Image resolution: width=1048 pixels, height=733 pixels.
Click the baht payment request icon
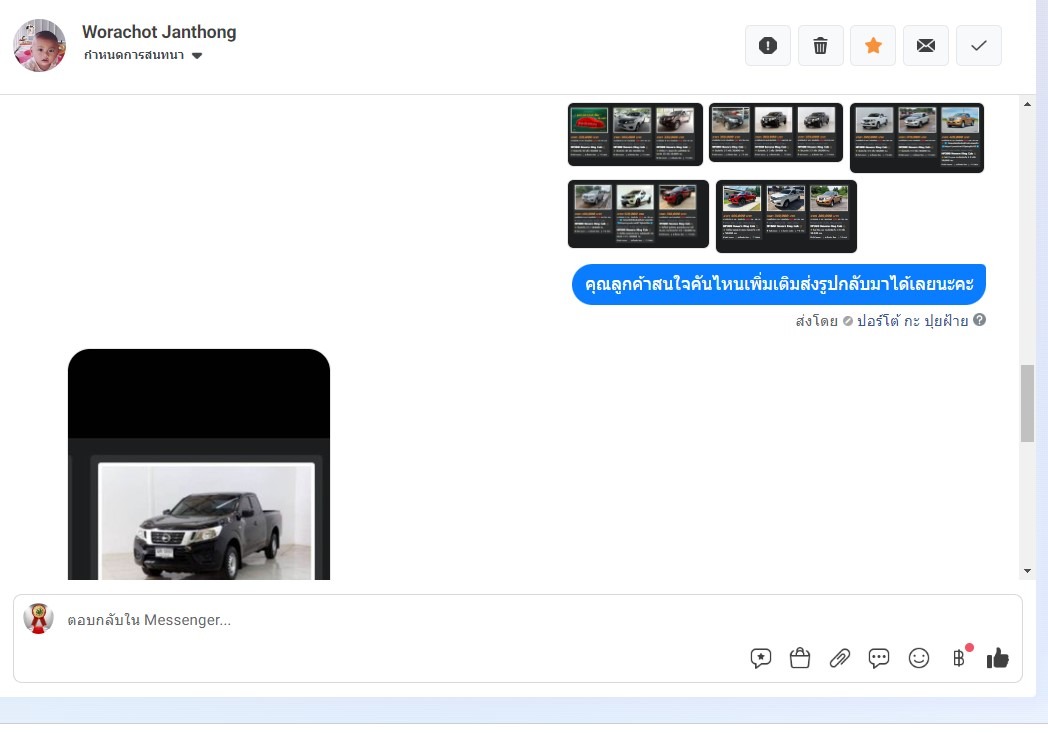[x=959, y=658]
